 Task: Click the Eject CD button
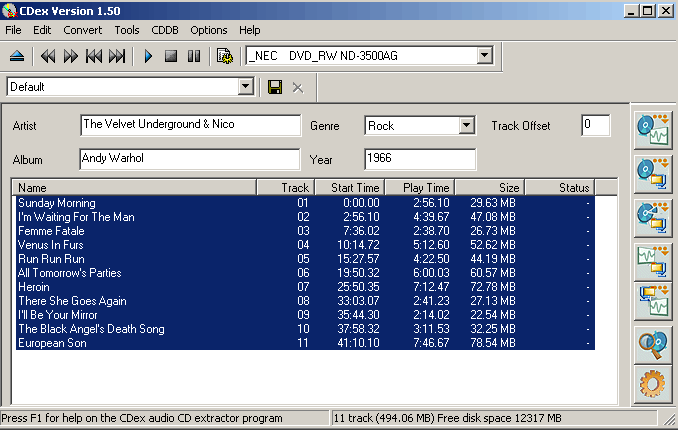tap(17, 56)
